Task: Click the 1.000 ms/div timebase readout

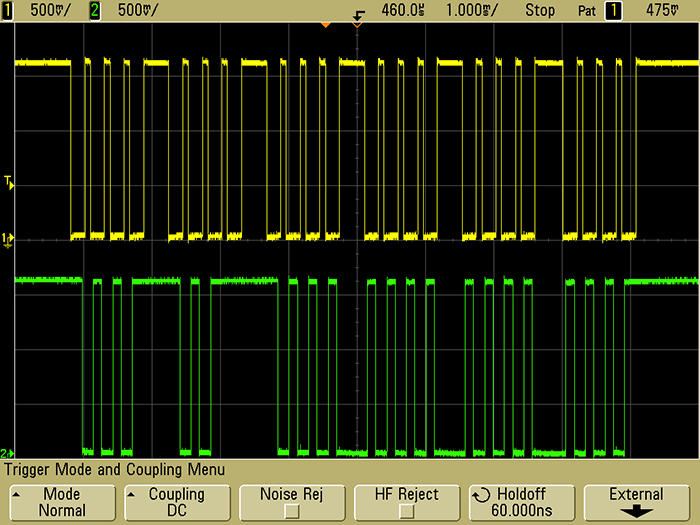Action: tap(476, 9)
